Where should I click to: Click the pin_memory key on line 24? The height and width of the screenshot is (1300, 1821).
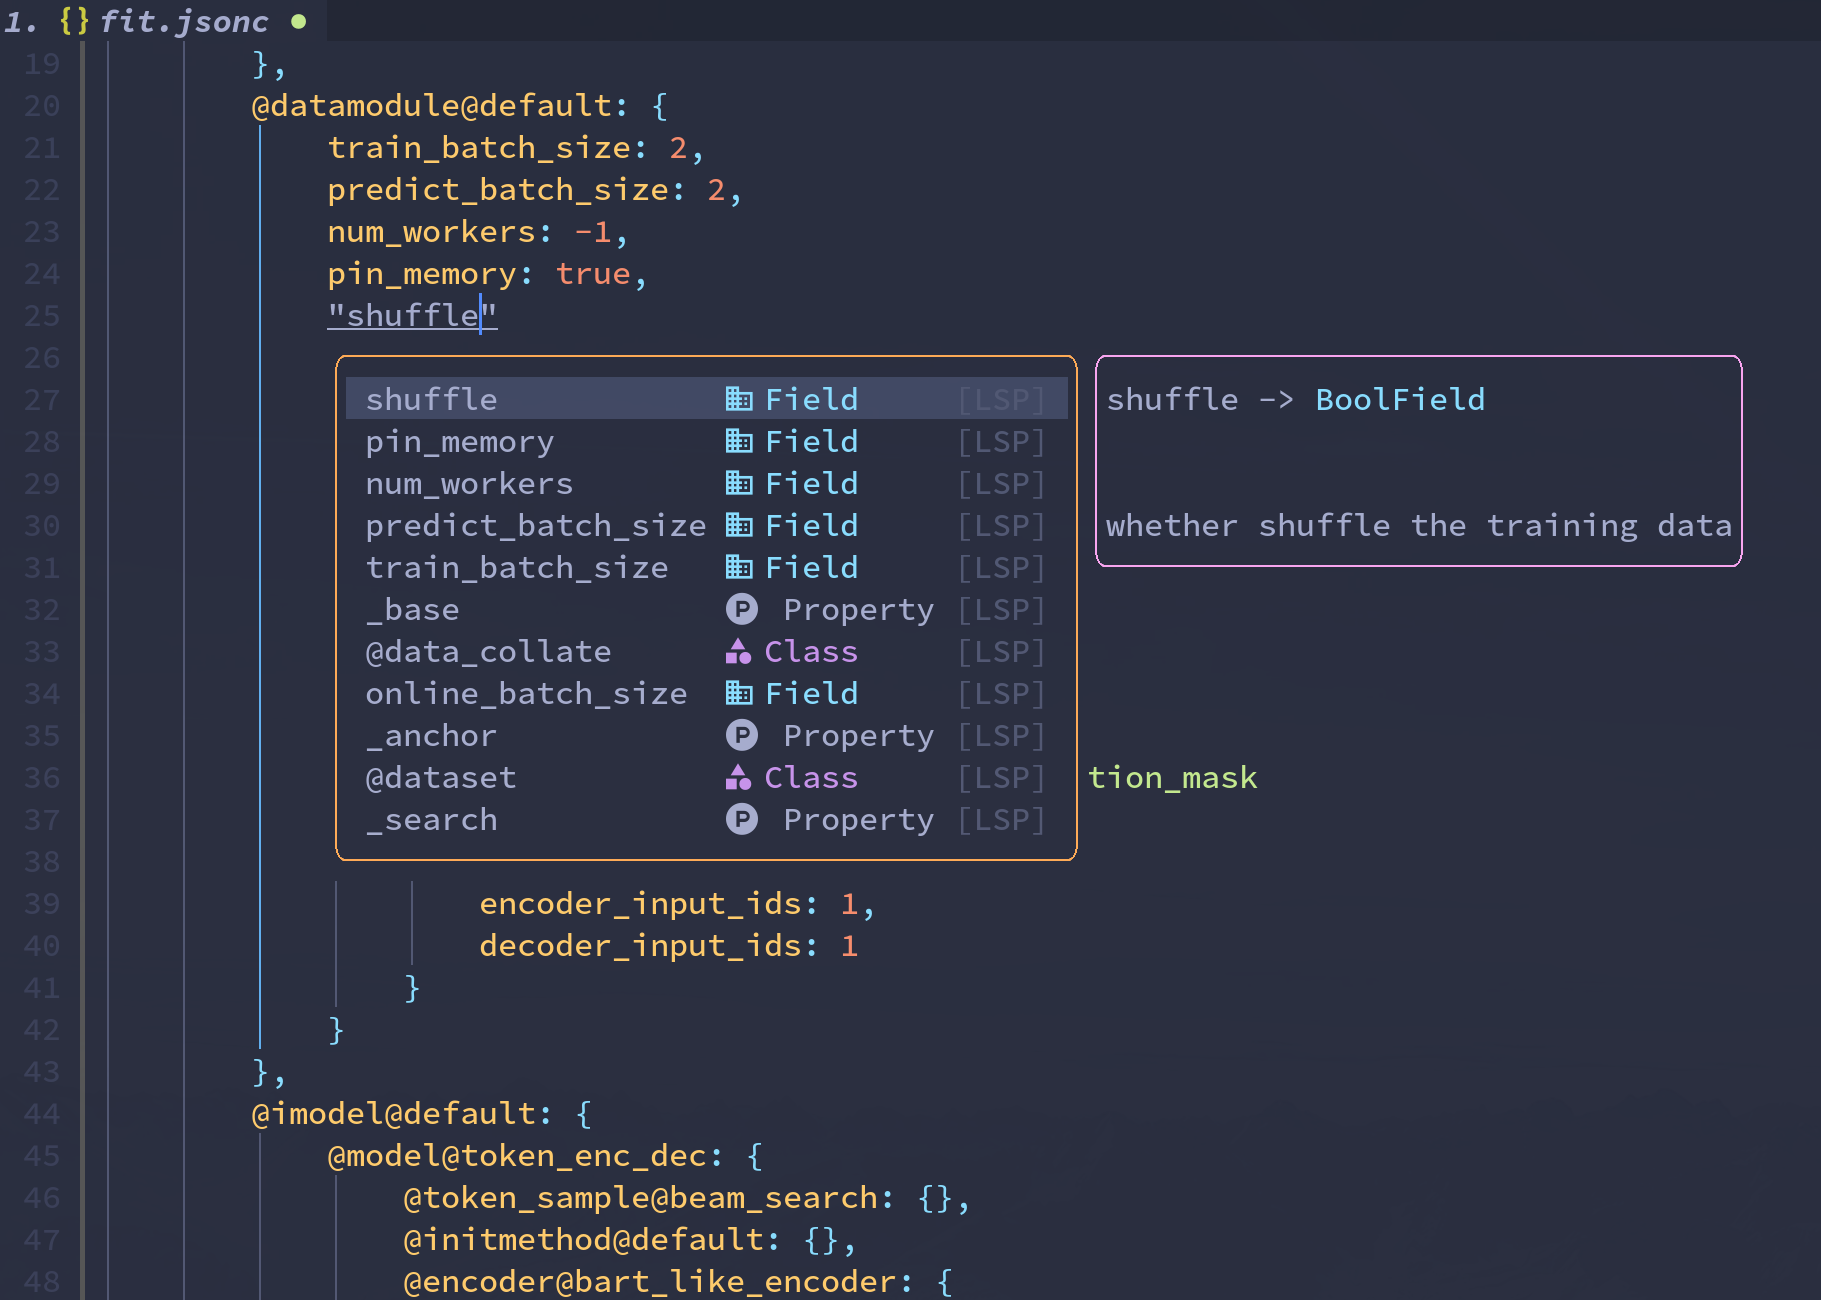tap(422, 273)
